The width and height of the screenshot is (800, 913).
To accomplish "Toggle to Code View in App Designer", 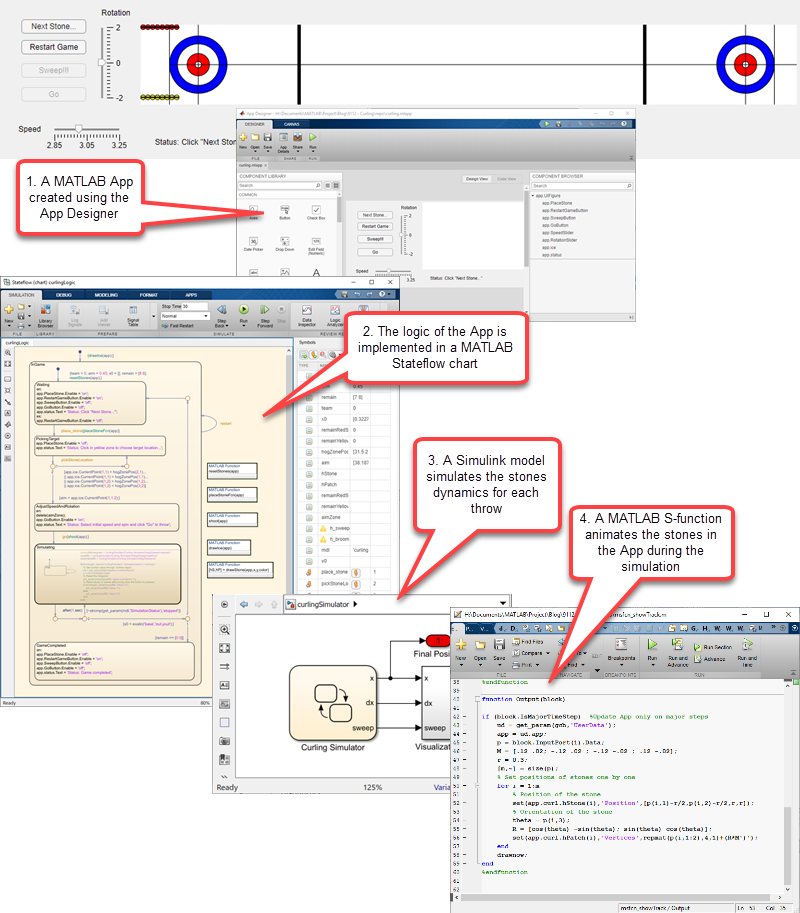I will (x=507, y=179).
